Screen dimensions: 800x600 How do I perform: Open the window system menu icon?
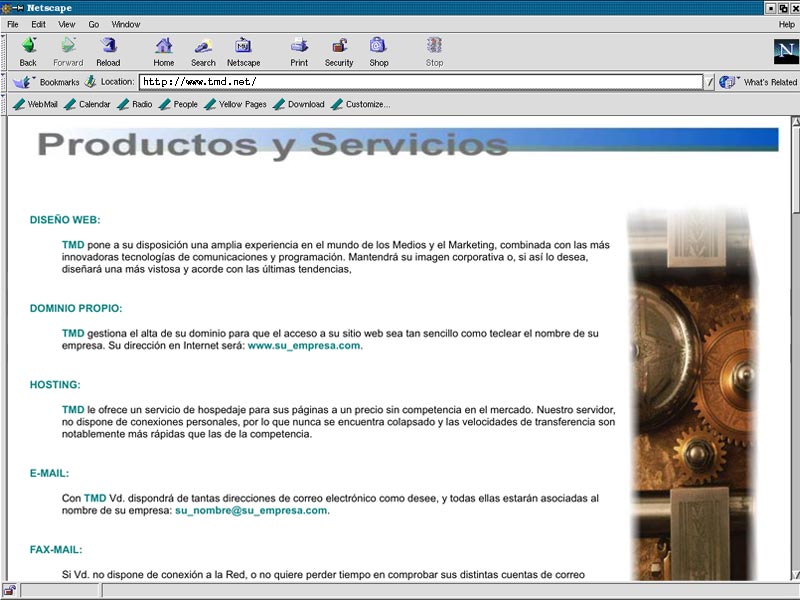point(7,8)
